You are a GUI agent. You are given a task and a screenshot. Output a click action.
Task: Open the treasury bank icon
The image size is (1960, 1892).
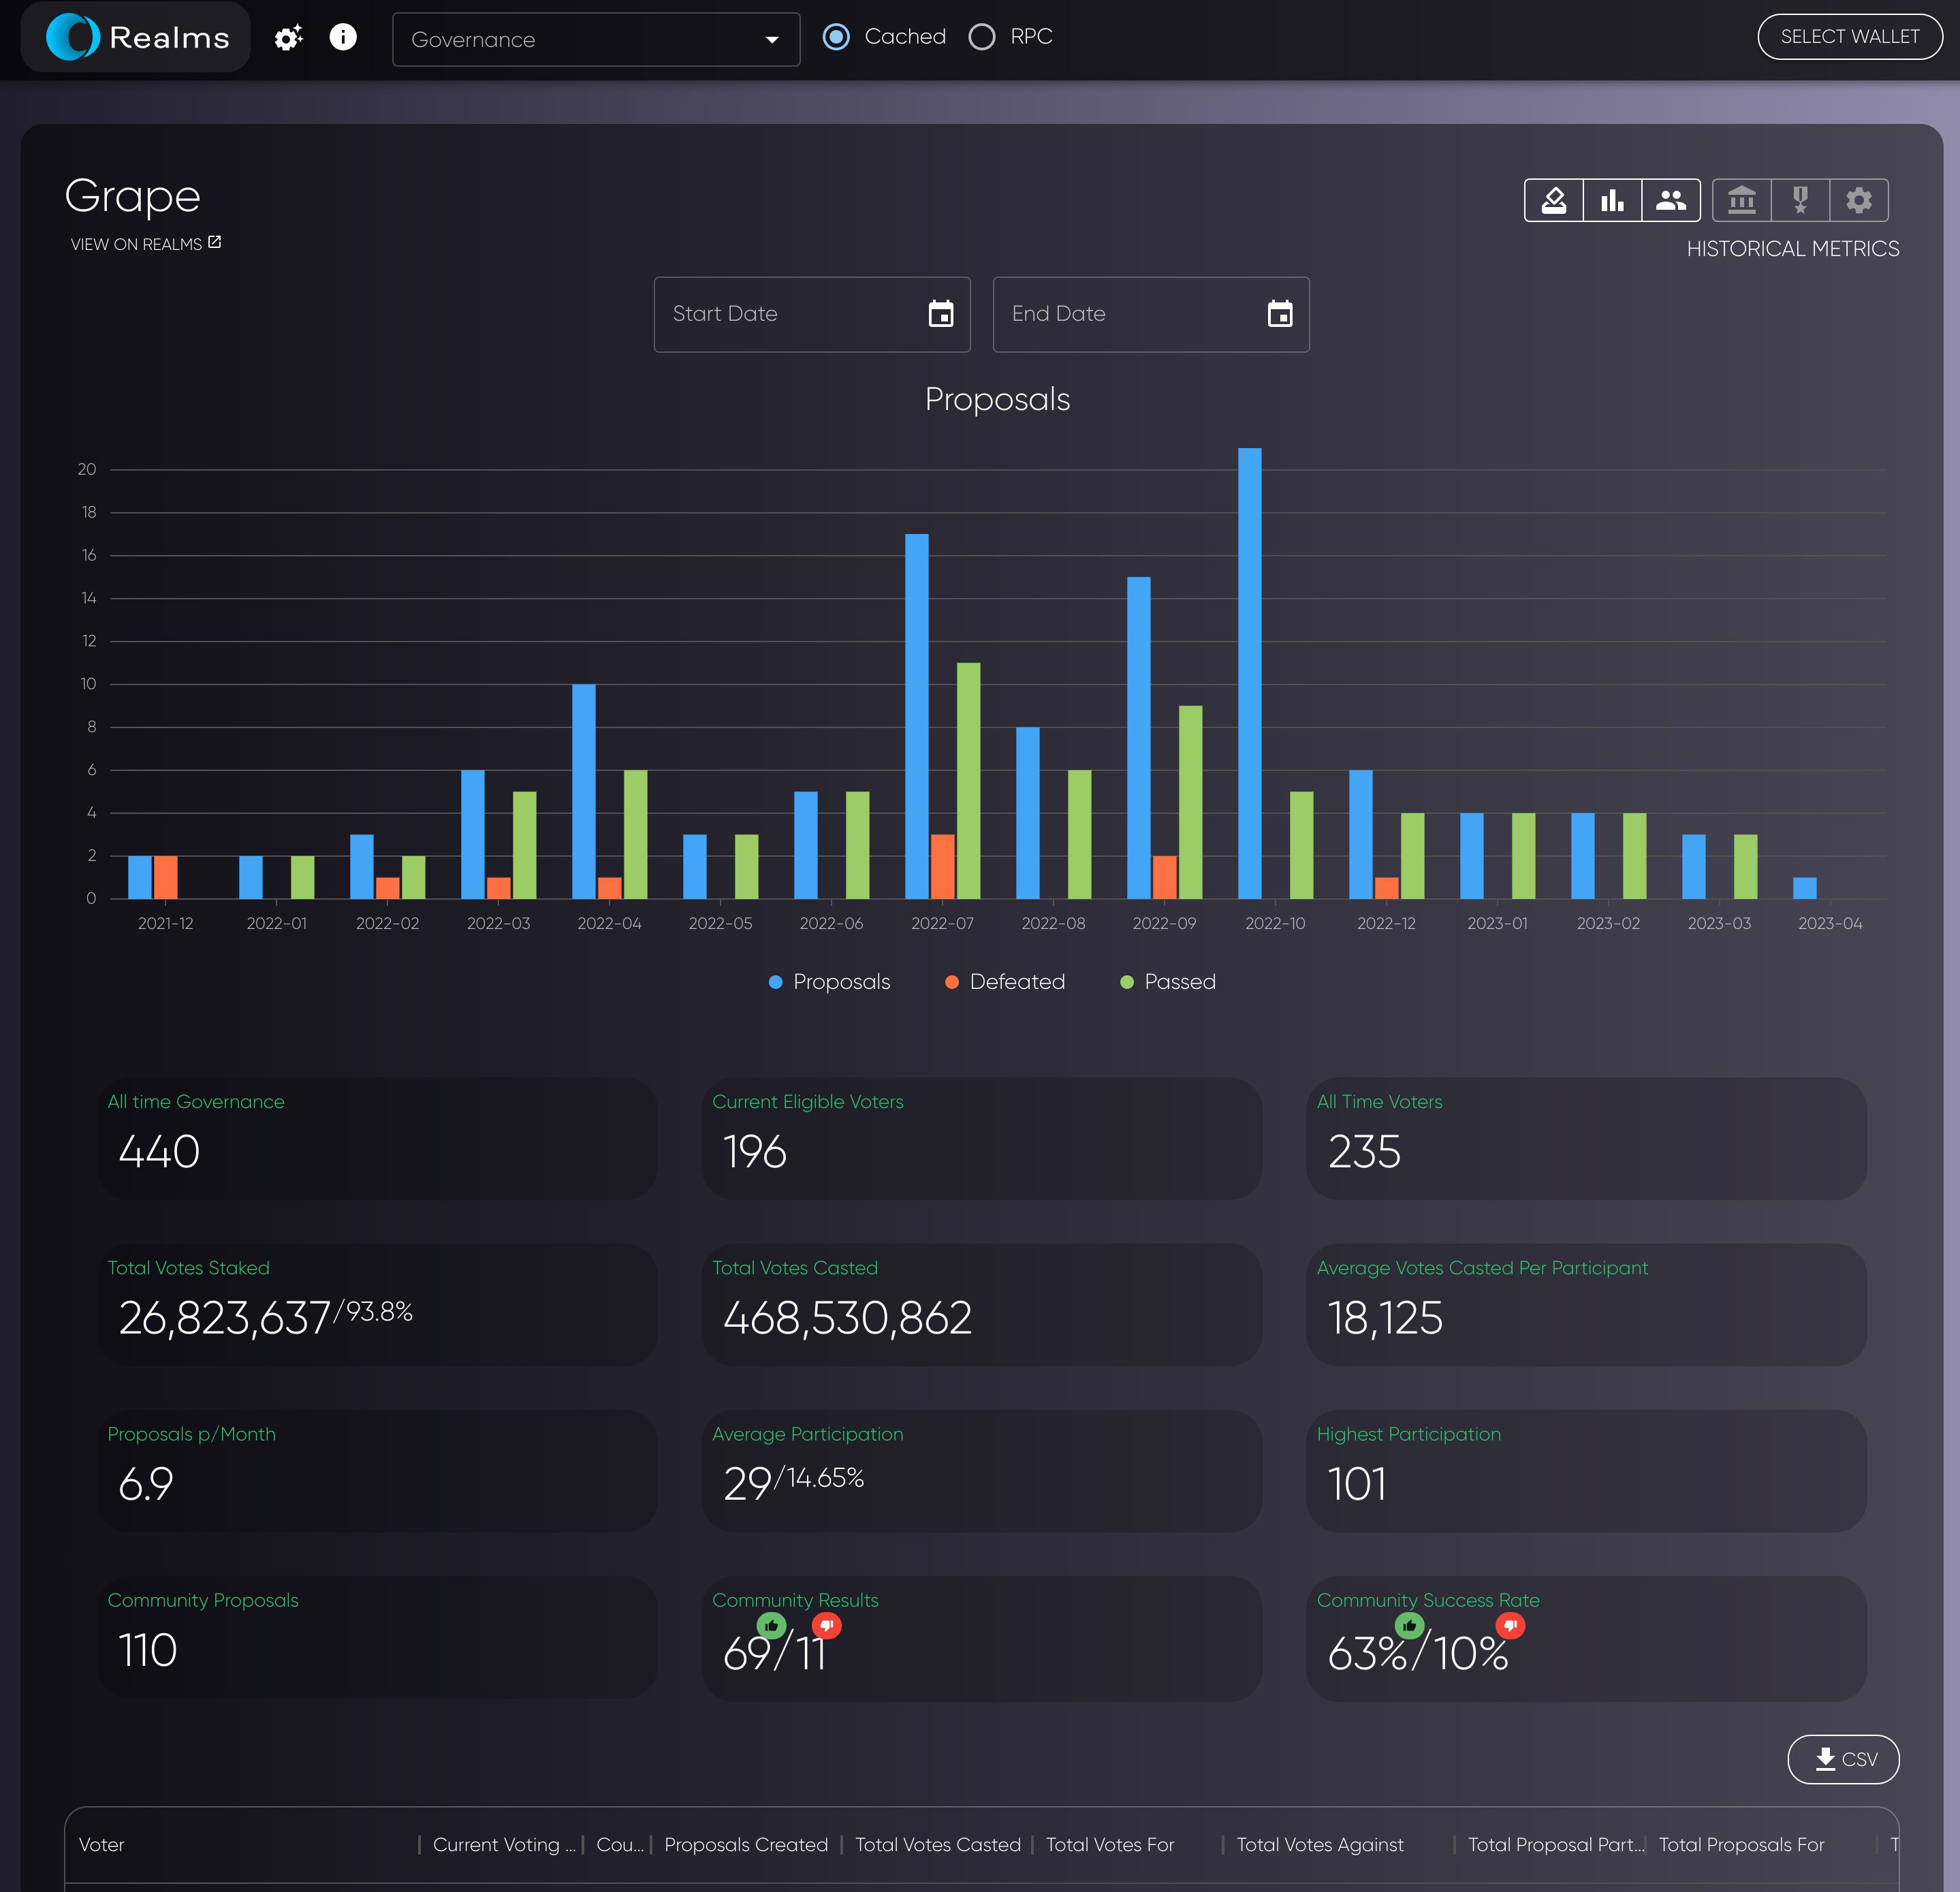1741,200
